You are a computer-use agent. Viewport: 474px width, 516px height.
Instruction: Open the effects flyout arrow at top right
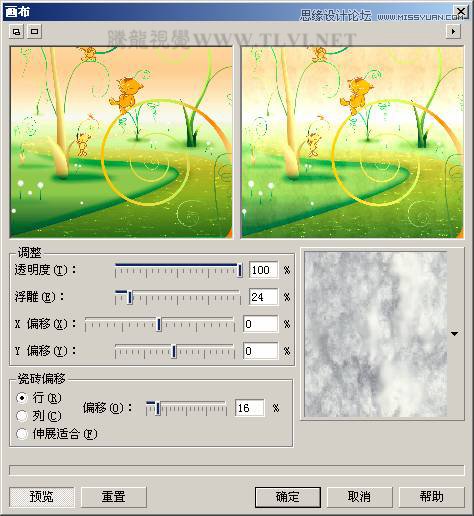pos(453,32)
